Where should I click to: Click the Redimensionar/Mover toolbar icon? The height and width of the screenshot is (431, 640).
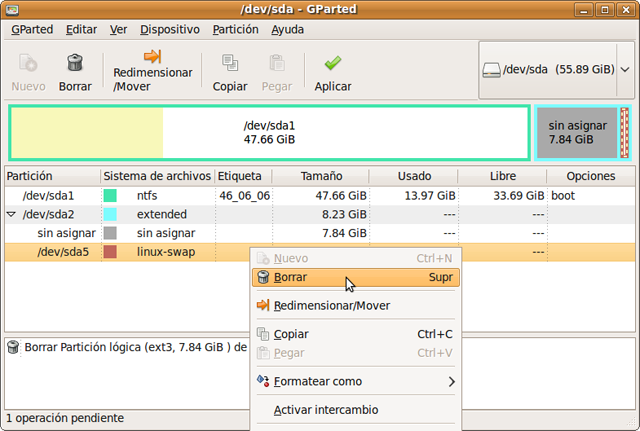[152, 57]
